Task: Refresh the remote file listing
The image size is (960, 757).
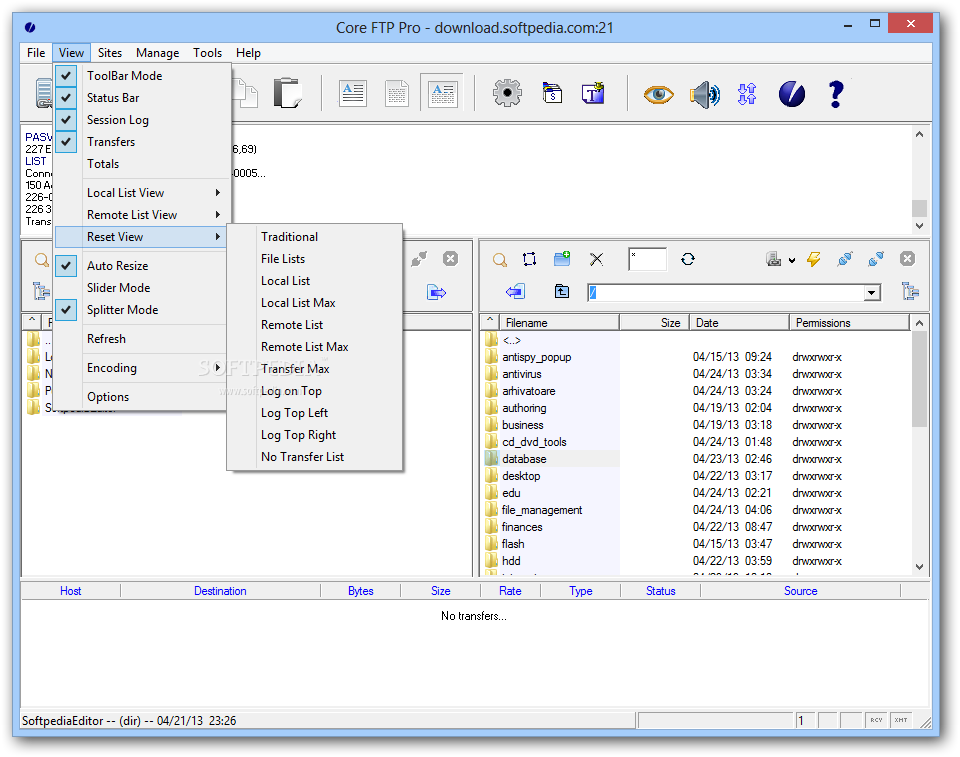Action: click(x=688, y=259)
